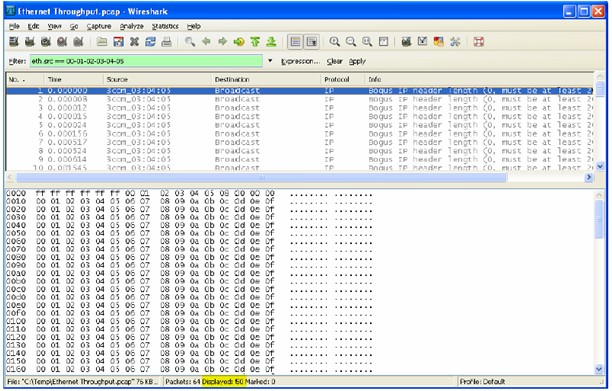Sort by the Time column header
Screen dimensions: 612x391
click(73, 79)
